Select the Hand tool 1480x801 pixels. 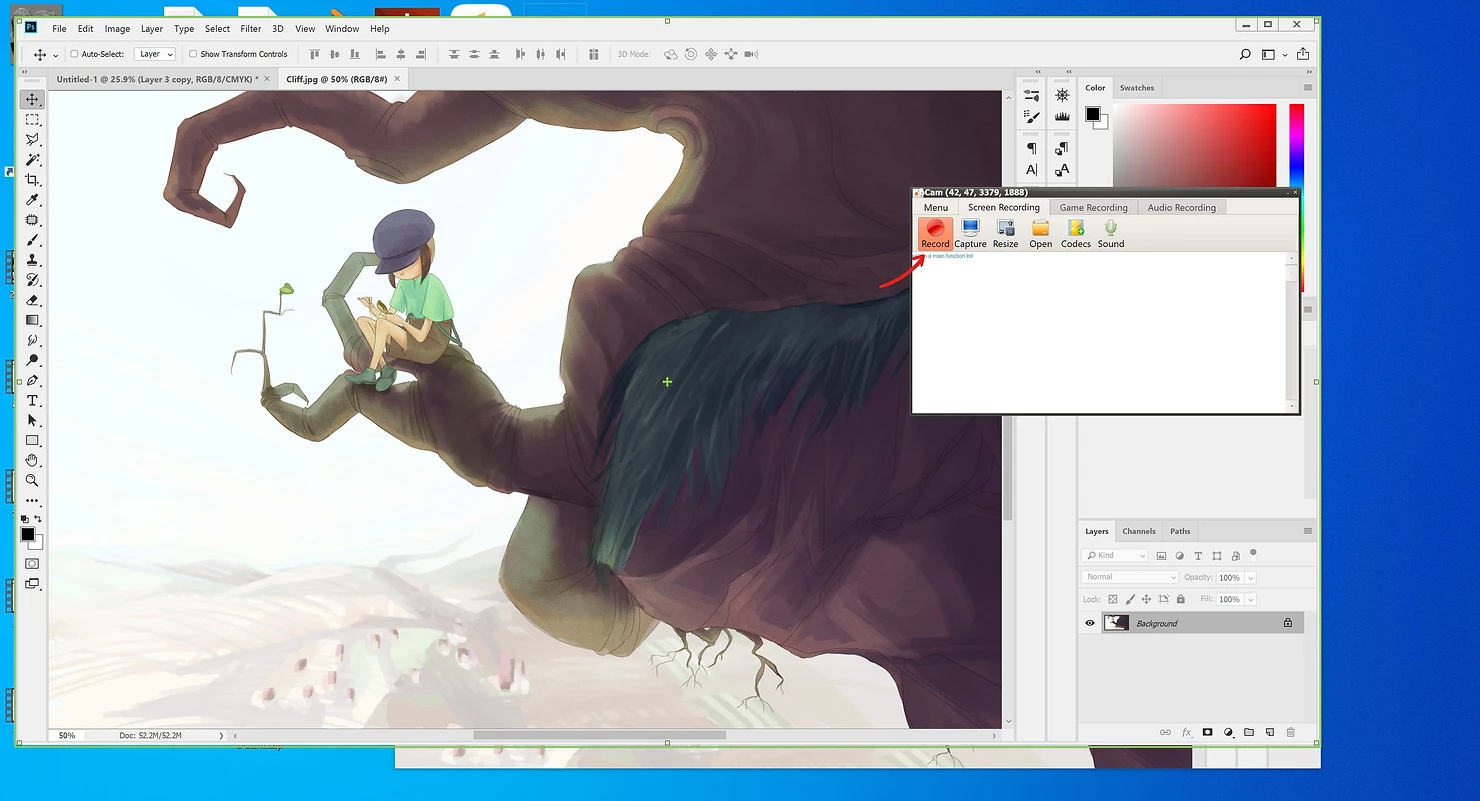pos(32,460)
